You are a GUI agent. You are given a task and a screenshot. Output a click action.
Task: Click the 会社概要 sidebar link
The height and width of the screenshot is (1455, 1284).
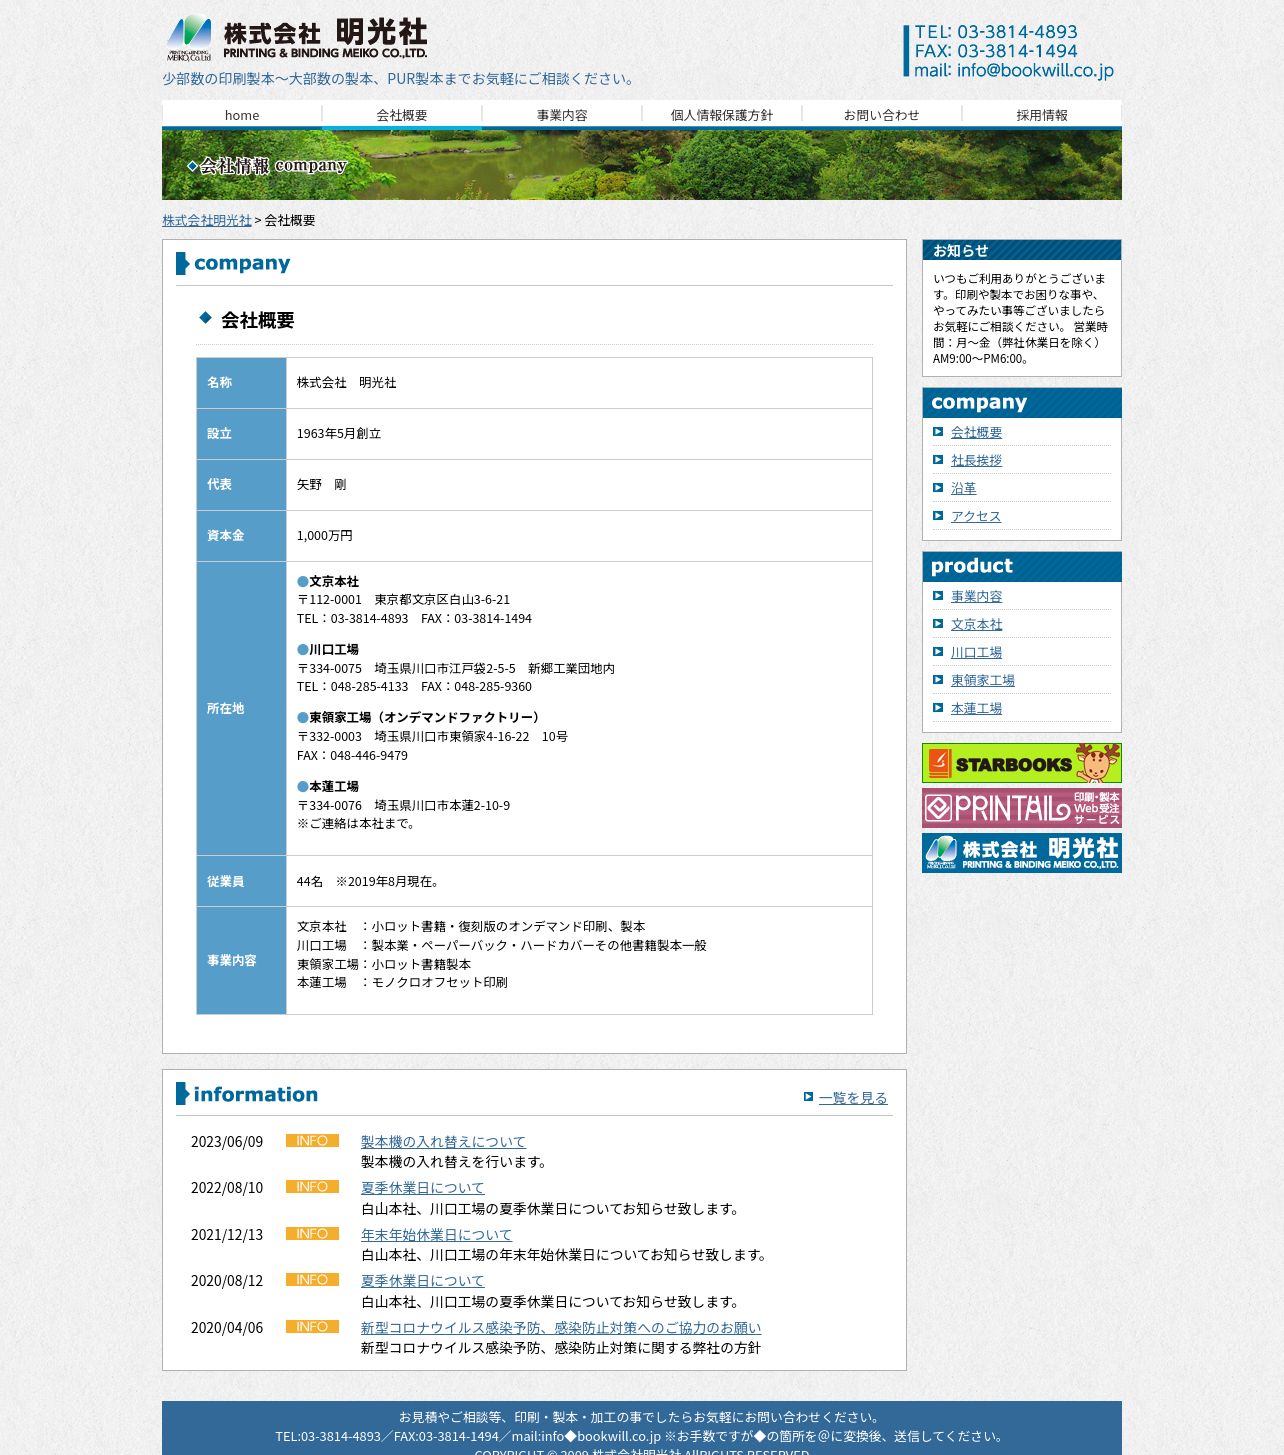point(976,432)
